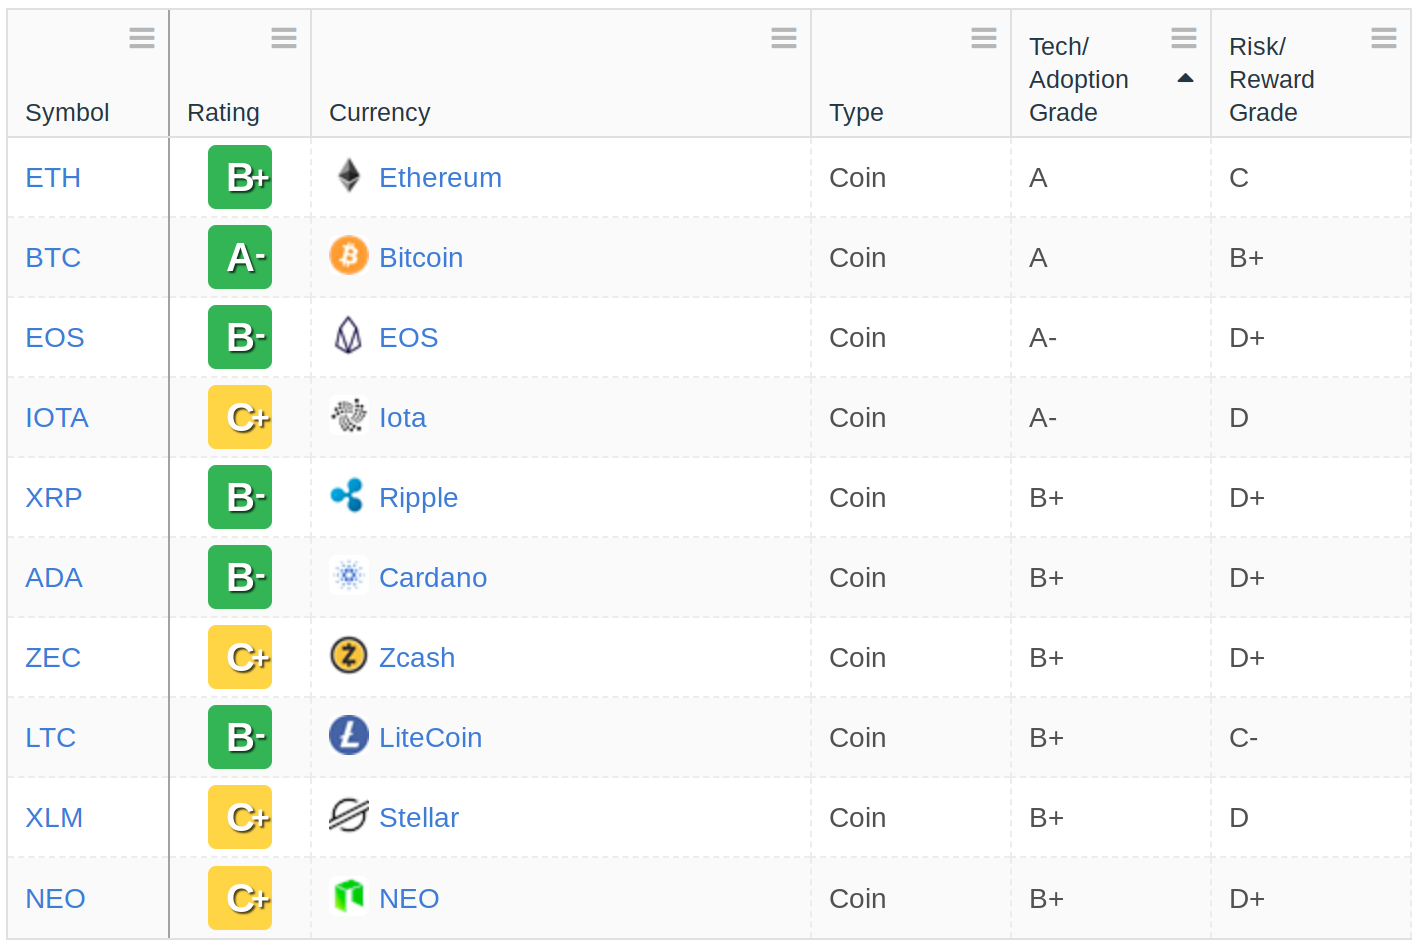The image size is (1412, 944).
Task: Sort table by Risk/Reward Grade header
Action: [1272, 79]
